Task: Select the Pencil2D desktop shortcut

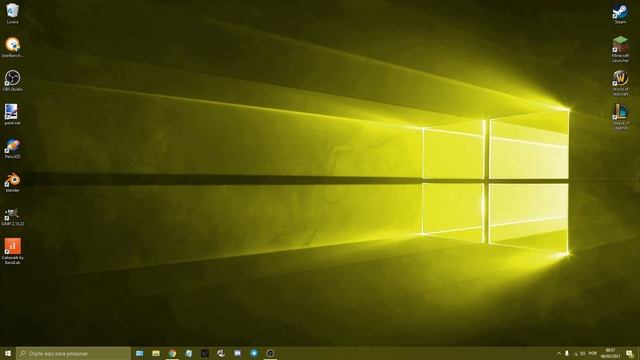Action: point(12,148)
